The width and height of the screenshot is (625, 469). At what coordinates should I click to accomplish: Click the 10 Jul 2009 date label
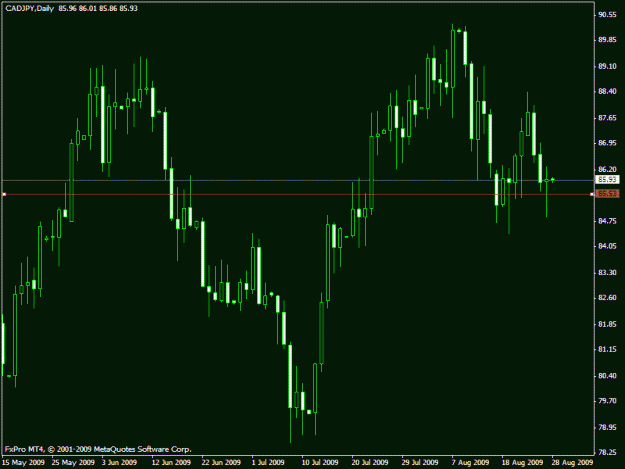coord(320,463)
